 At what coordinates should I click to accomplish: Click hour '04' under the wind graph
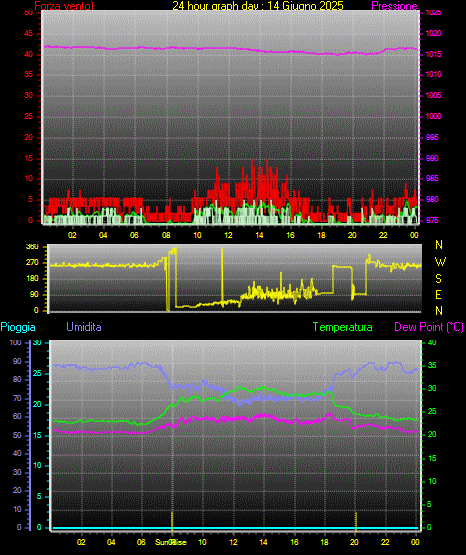pos(103,235)
